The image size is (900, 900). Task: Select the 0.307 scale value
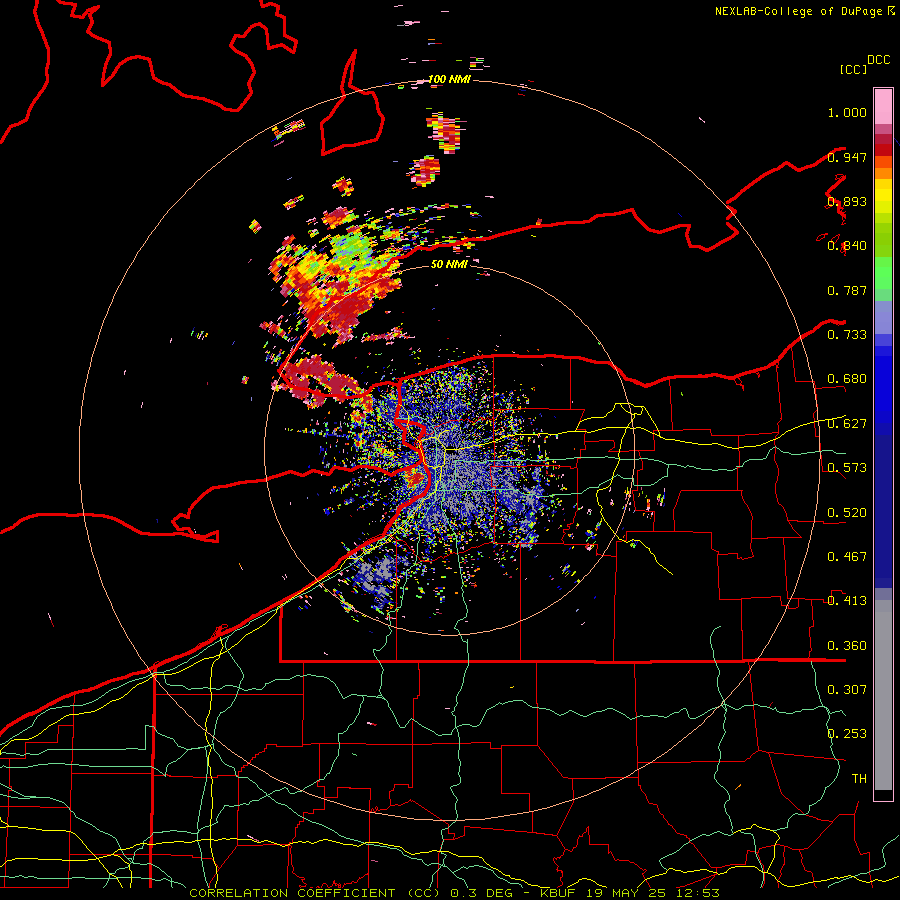tap(847, 690)
